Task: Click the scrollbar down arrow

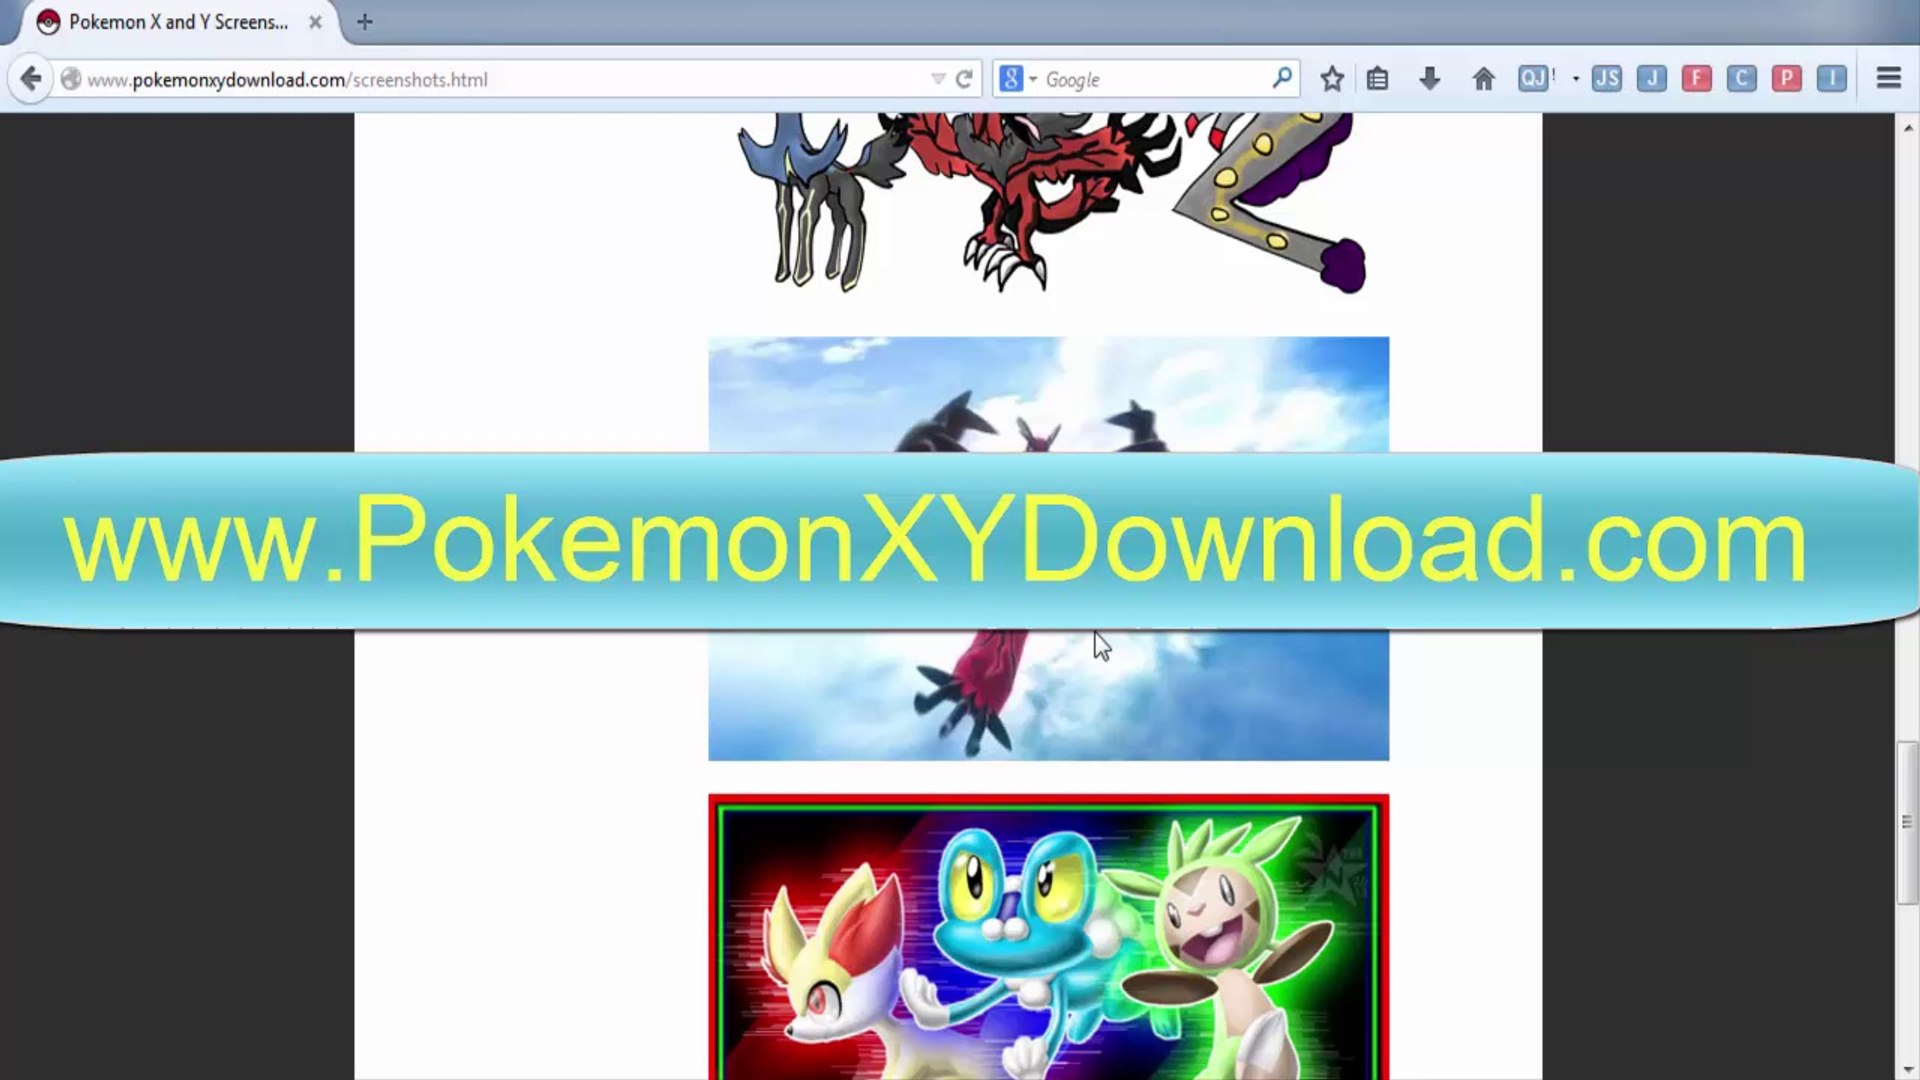Action: tap(1907, 1069)
